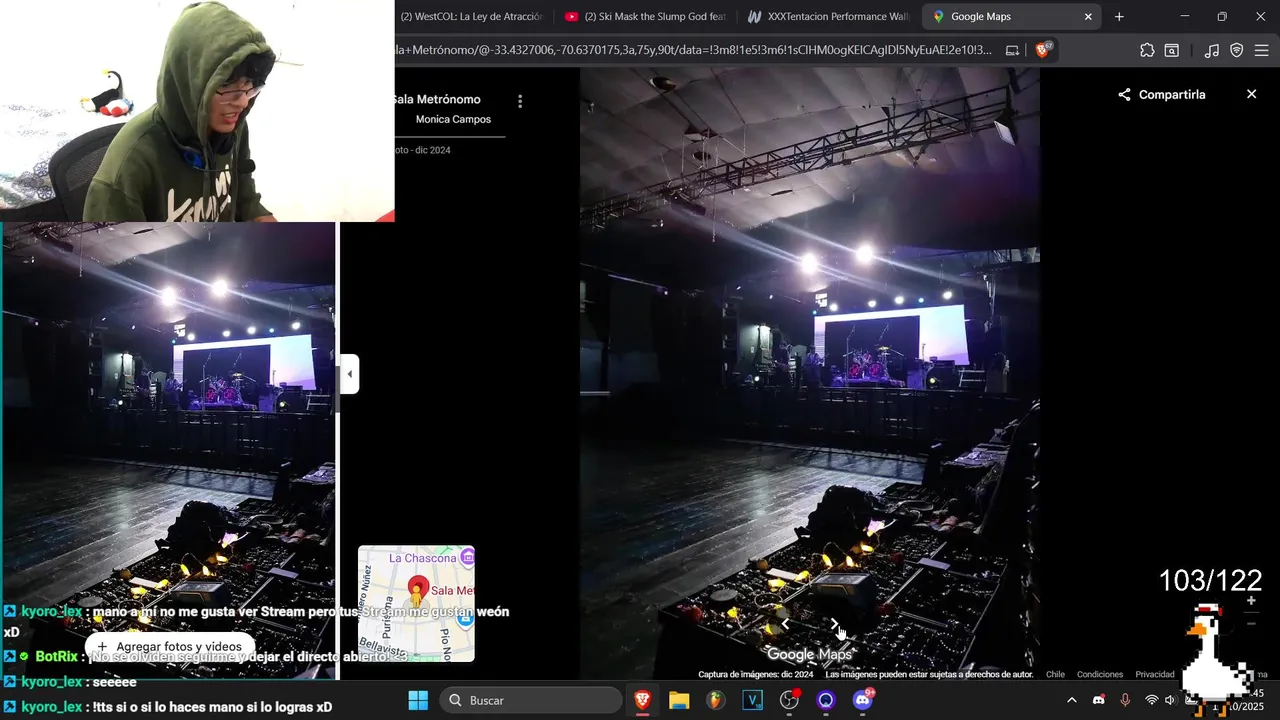The image size is (1280, 720).
Task: Open the Brave VPN shield icon
Action: (x=1237, y=50)
